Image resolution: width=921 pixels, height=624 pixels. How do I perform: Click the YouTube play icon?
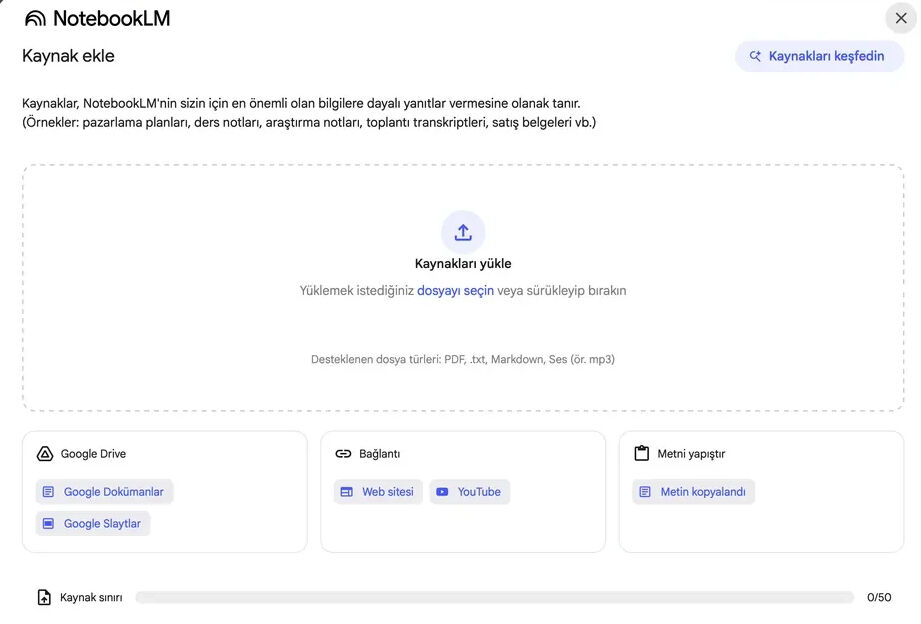point(441,491)
